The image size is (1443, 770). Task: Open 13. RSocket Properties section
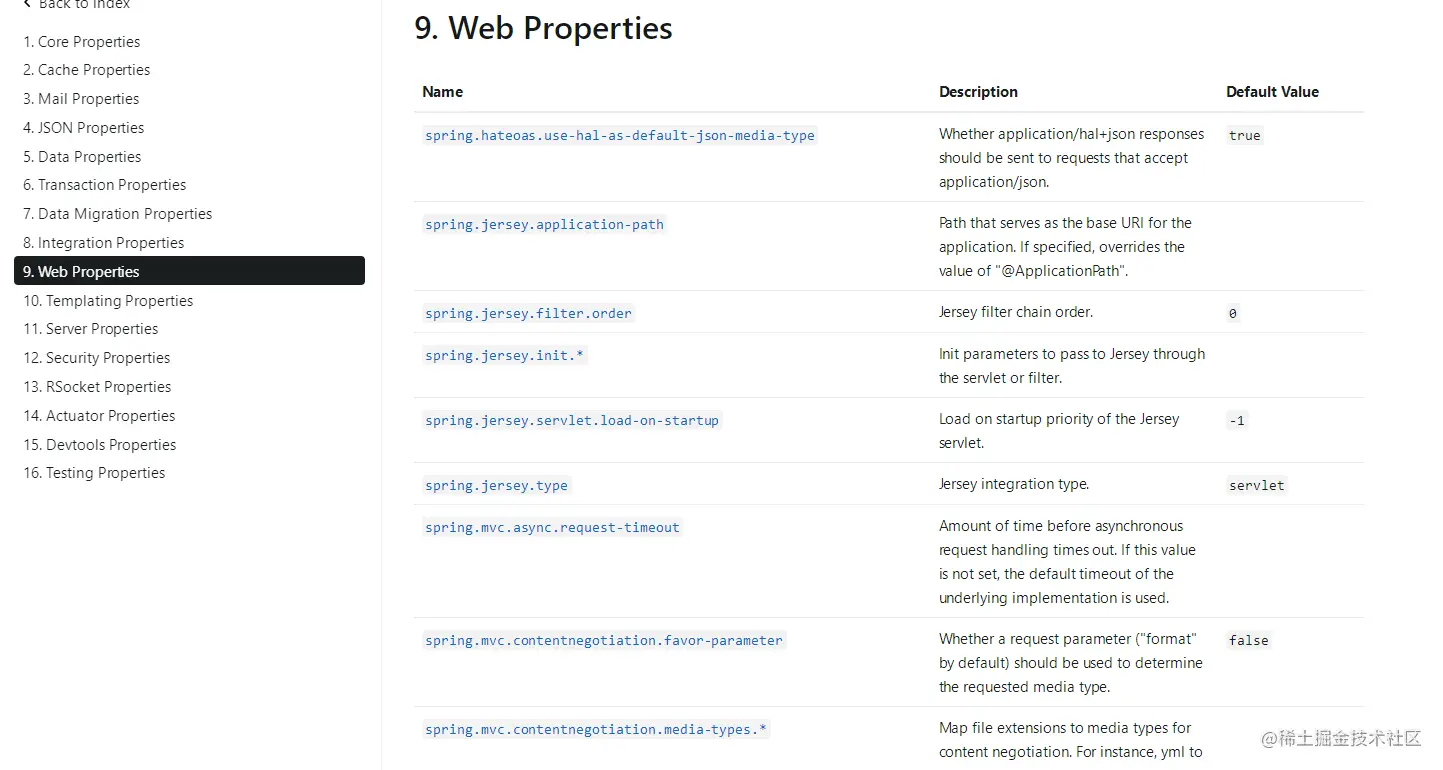coord(97,387)
